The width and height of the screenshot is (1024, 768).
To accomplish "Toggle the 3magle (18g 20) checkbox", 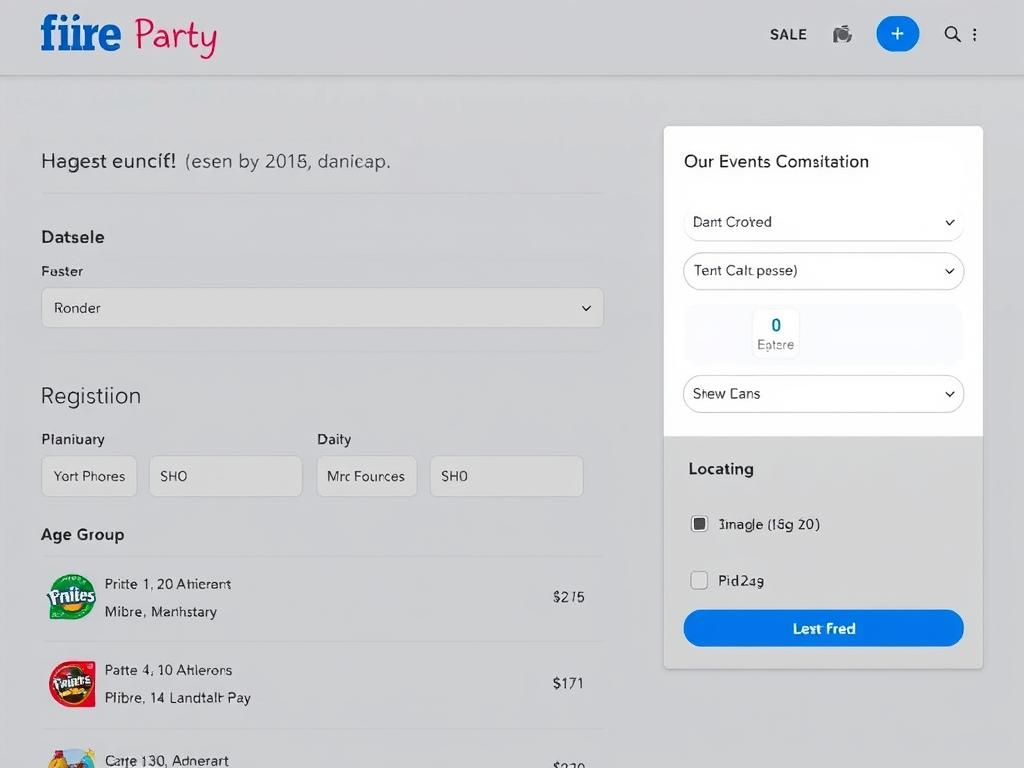I will pyautogui.click(x=699, y=524).
